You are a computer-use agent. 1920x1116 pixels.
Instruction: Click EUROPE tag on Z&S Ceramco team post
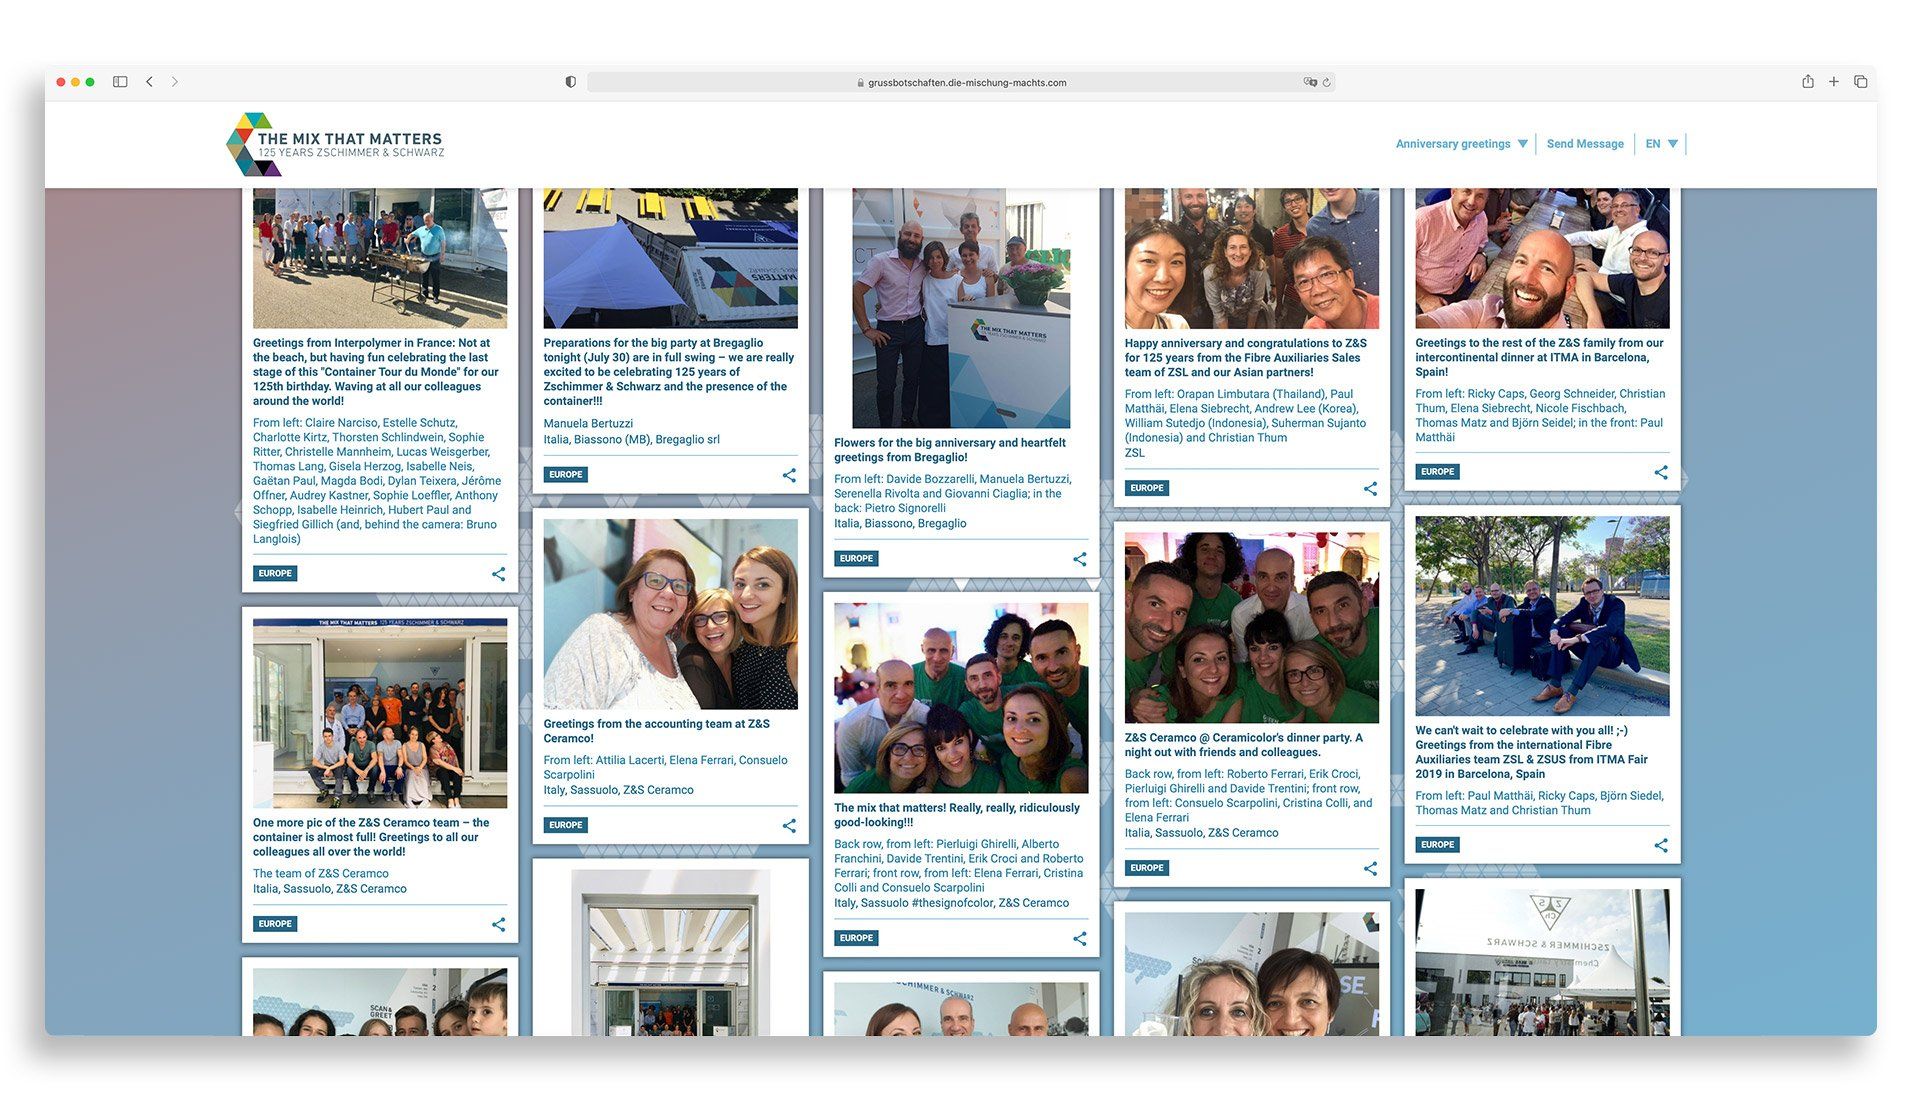[275, 924]
